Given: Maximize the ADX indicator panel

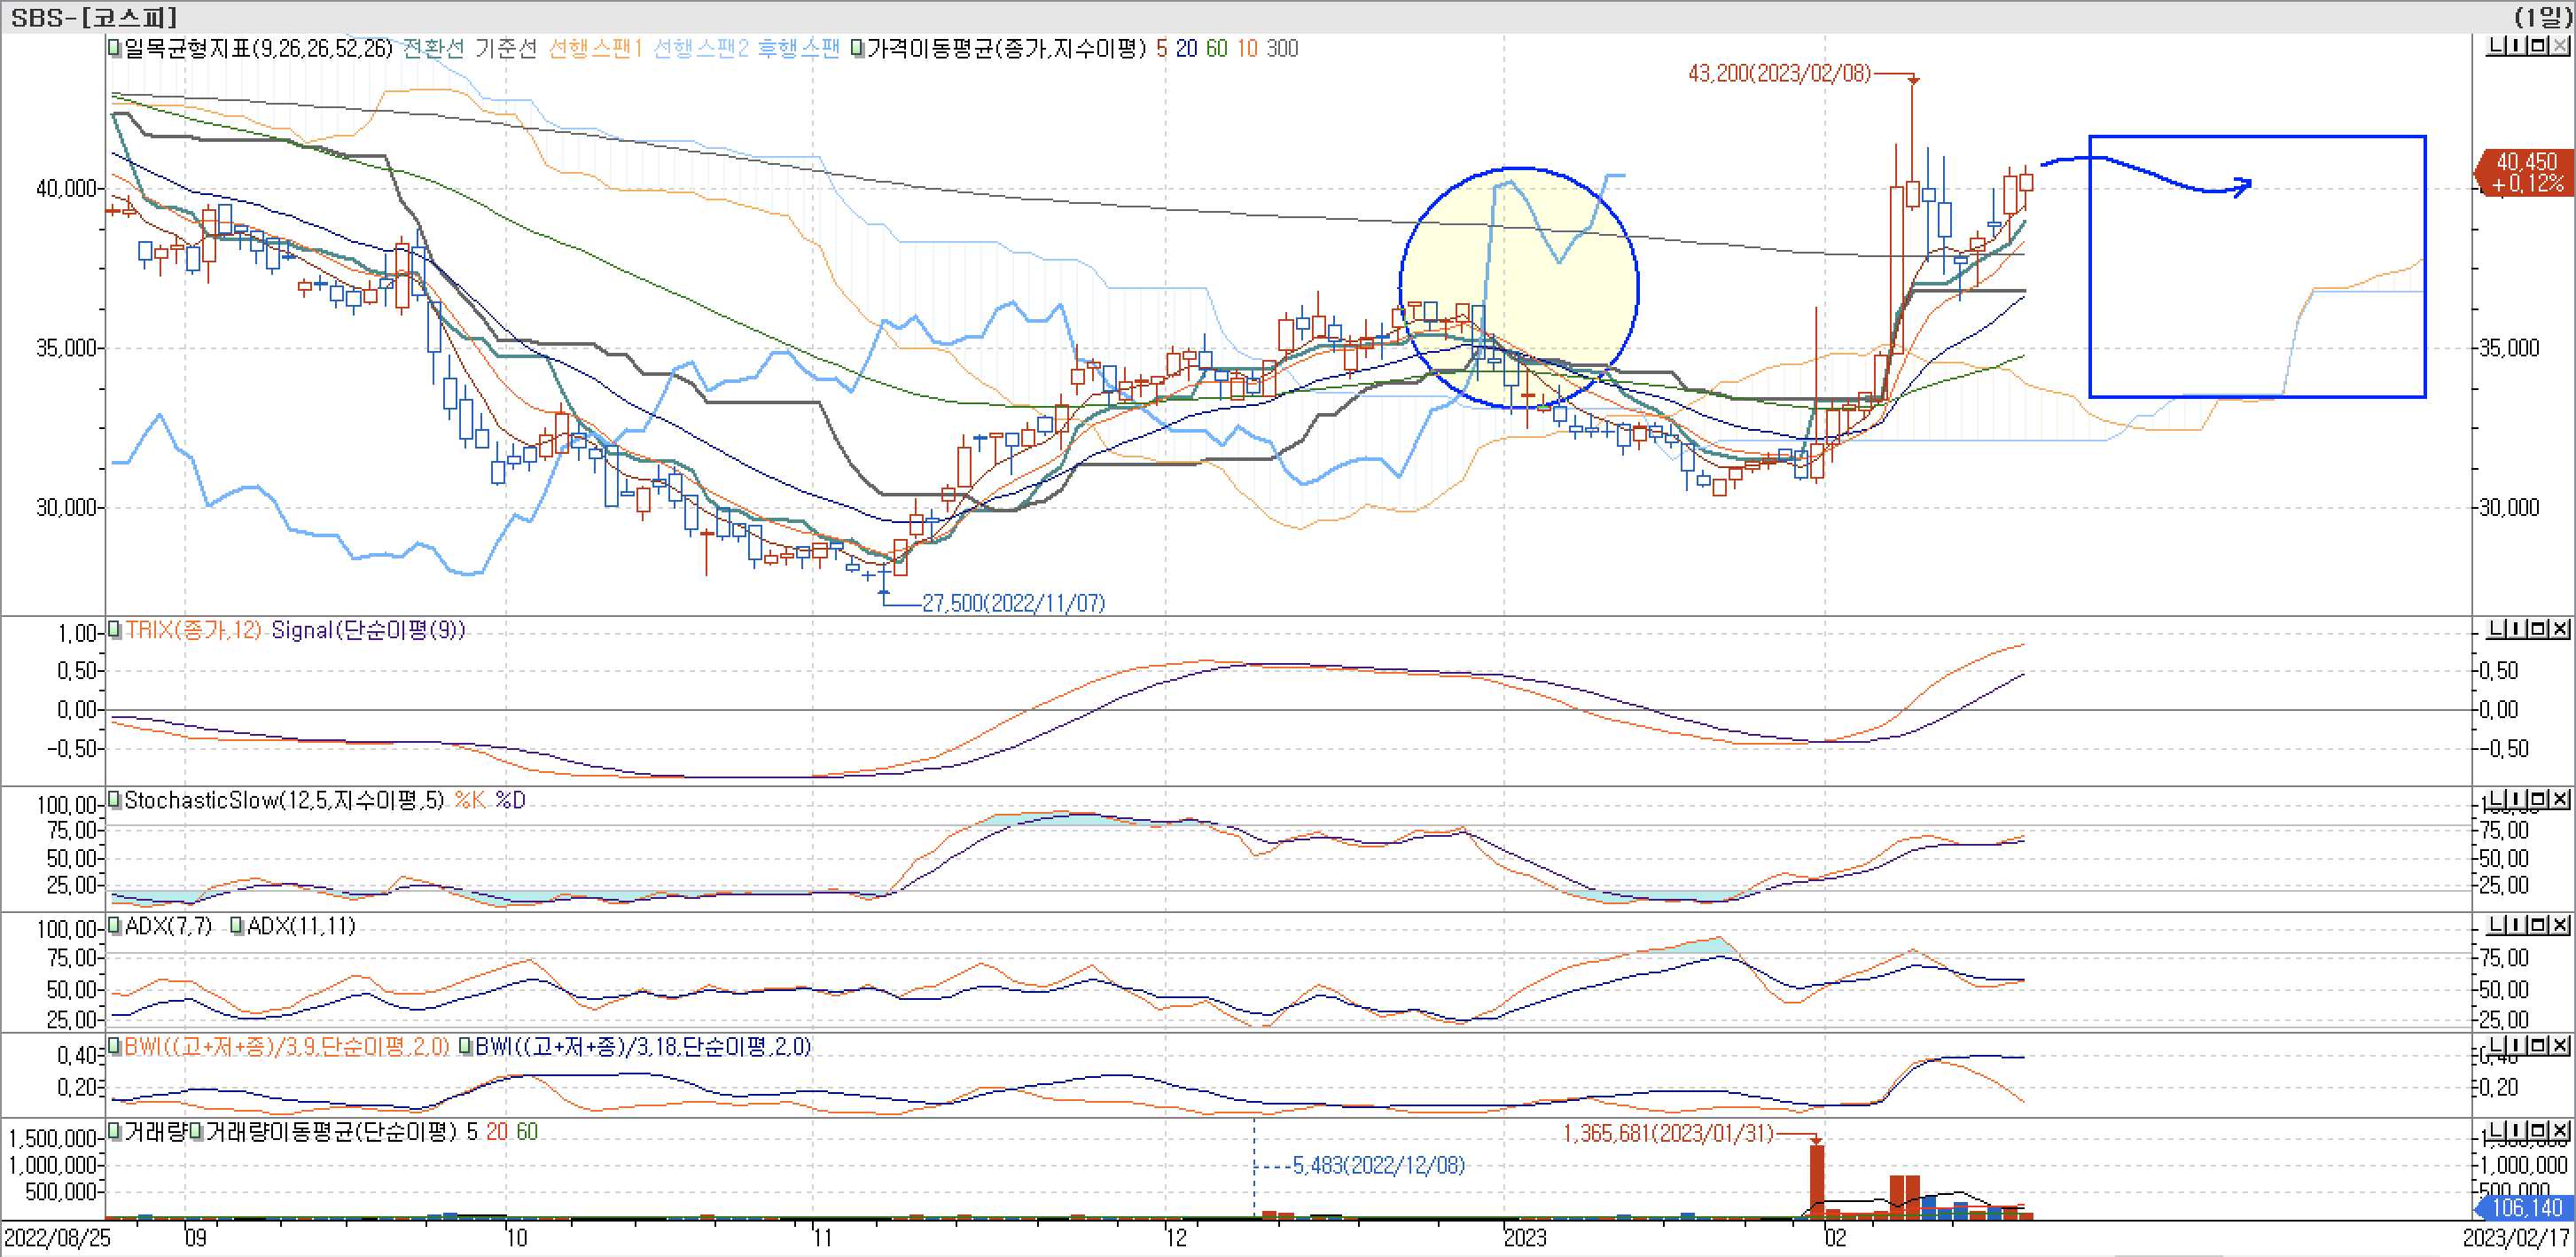Looking at the screenshot, I should point(2538,925).
